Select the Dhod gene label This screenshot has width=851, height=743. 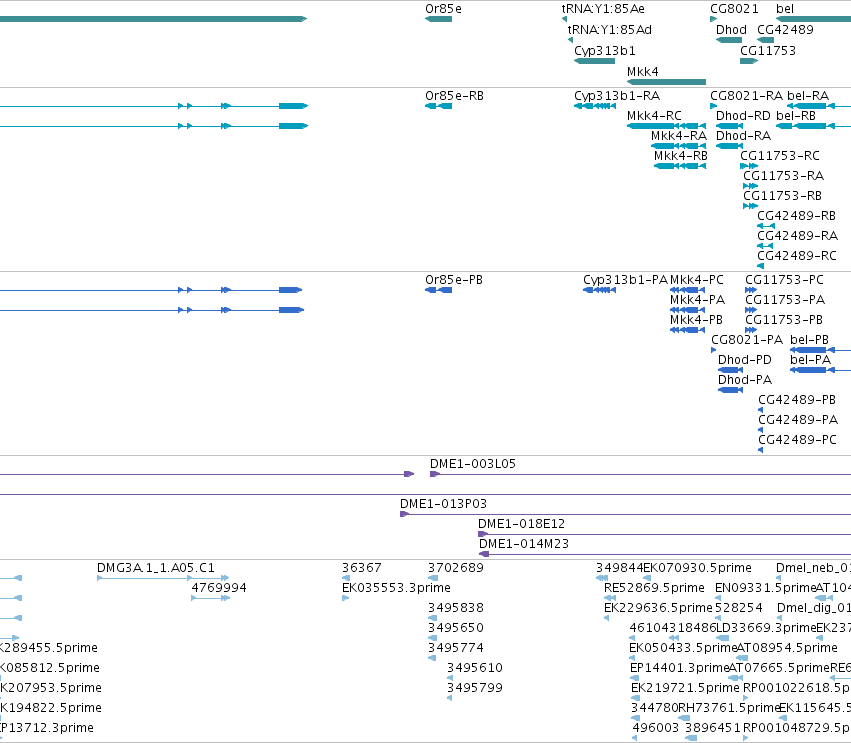[731, 30]
